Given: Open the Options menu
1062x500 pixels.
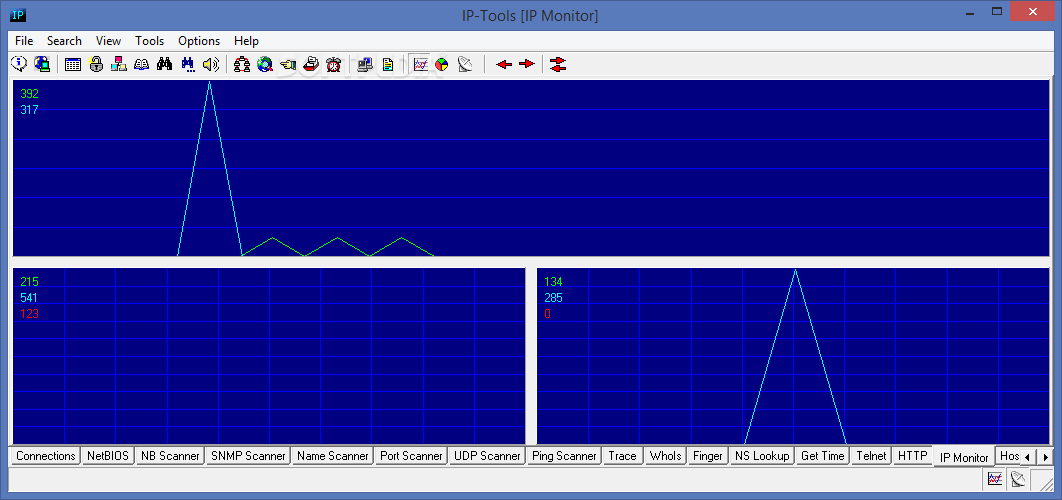Looking at the screenshot, I should coord(199,41).
